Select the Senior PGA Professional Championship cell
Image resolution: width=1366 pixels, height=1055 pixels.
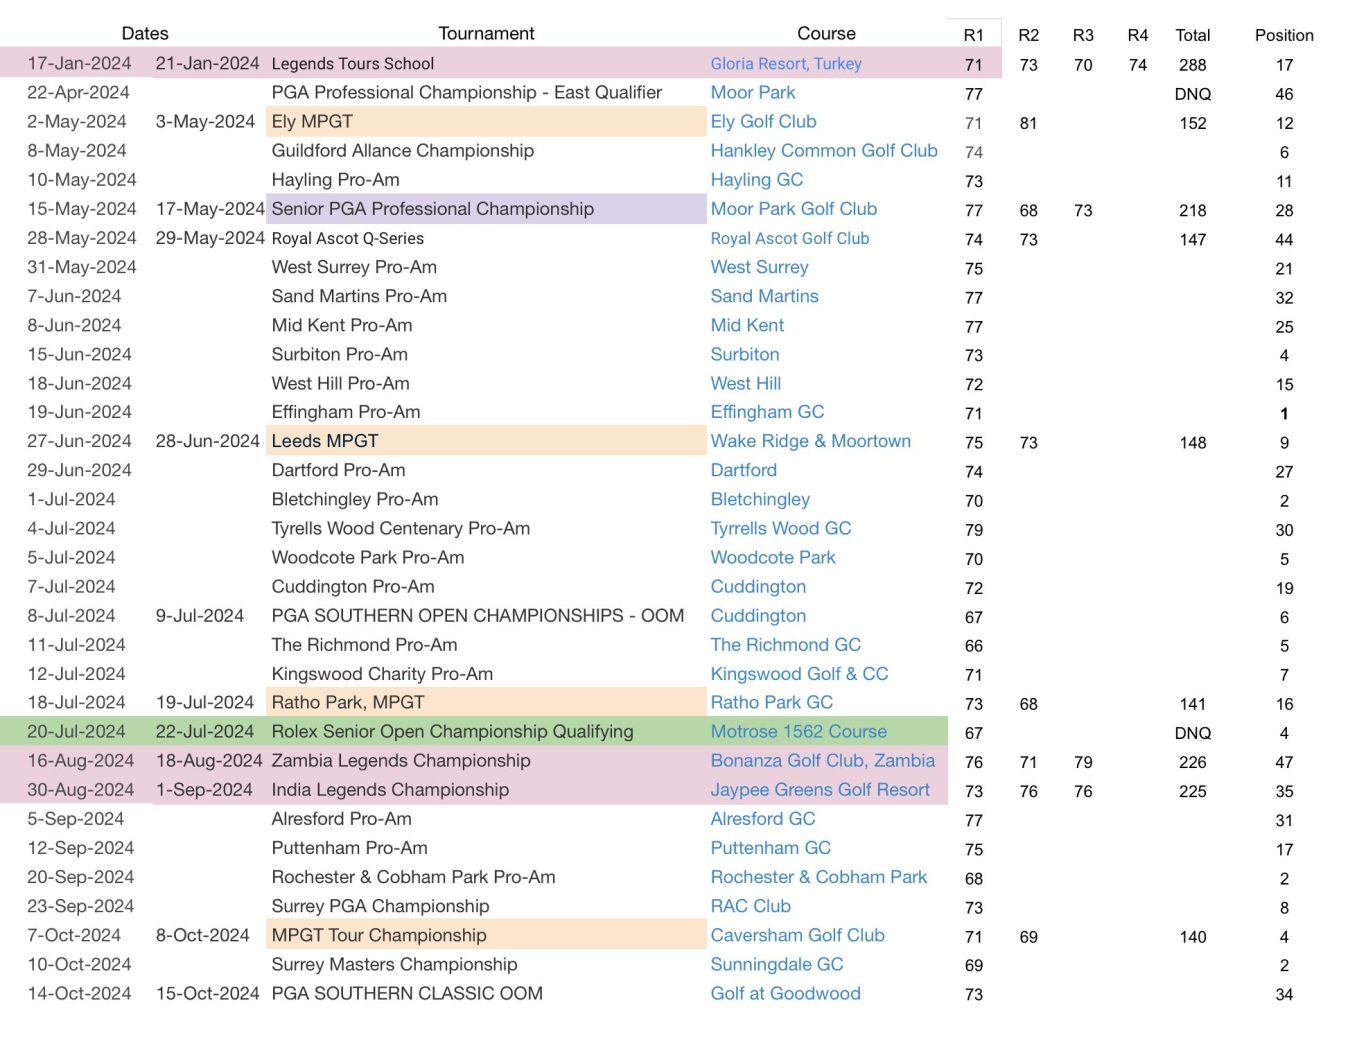pos(487,208)
